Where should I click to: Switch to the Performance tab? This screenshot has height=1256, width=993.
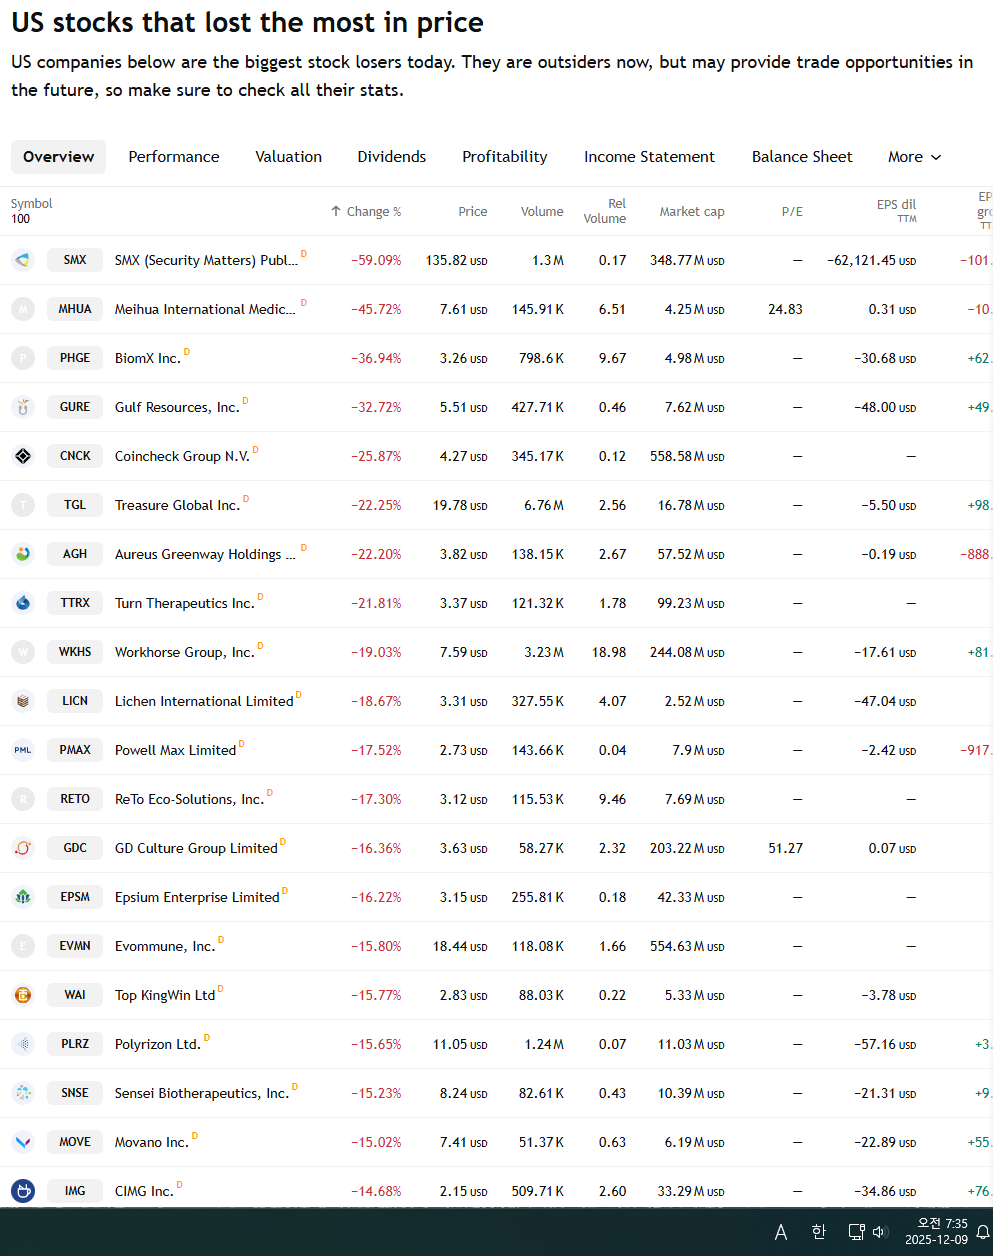pyautogui.click(x=174, y=157)
